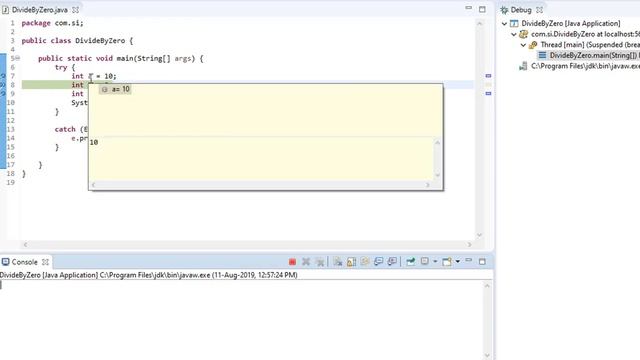
Task: Click Display Selected Console icon
Action: tap(425, 261)
